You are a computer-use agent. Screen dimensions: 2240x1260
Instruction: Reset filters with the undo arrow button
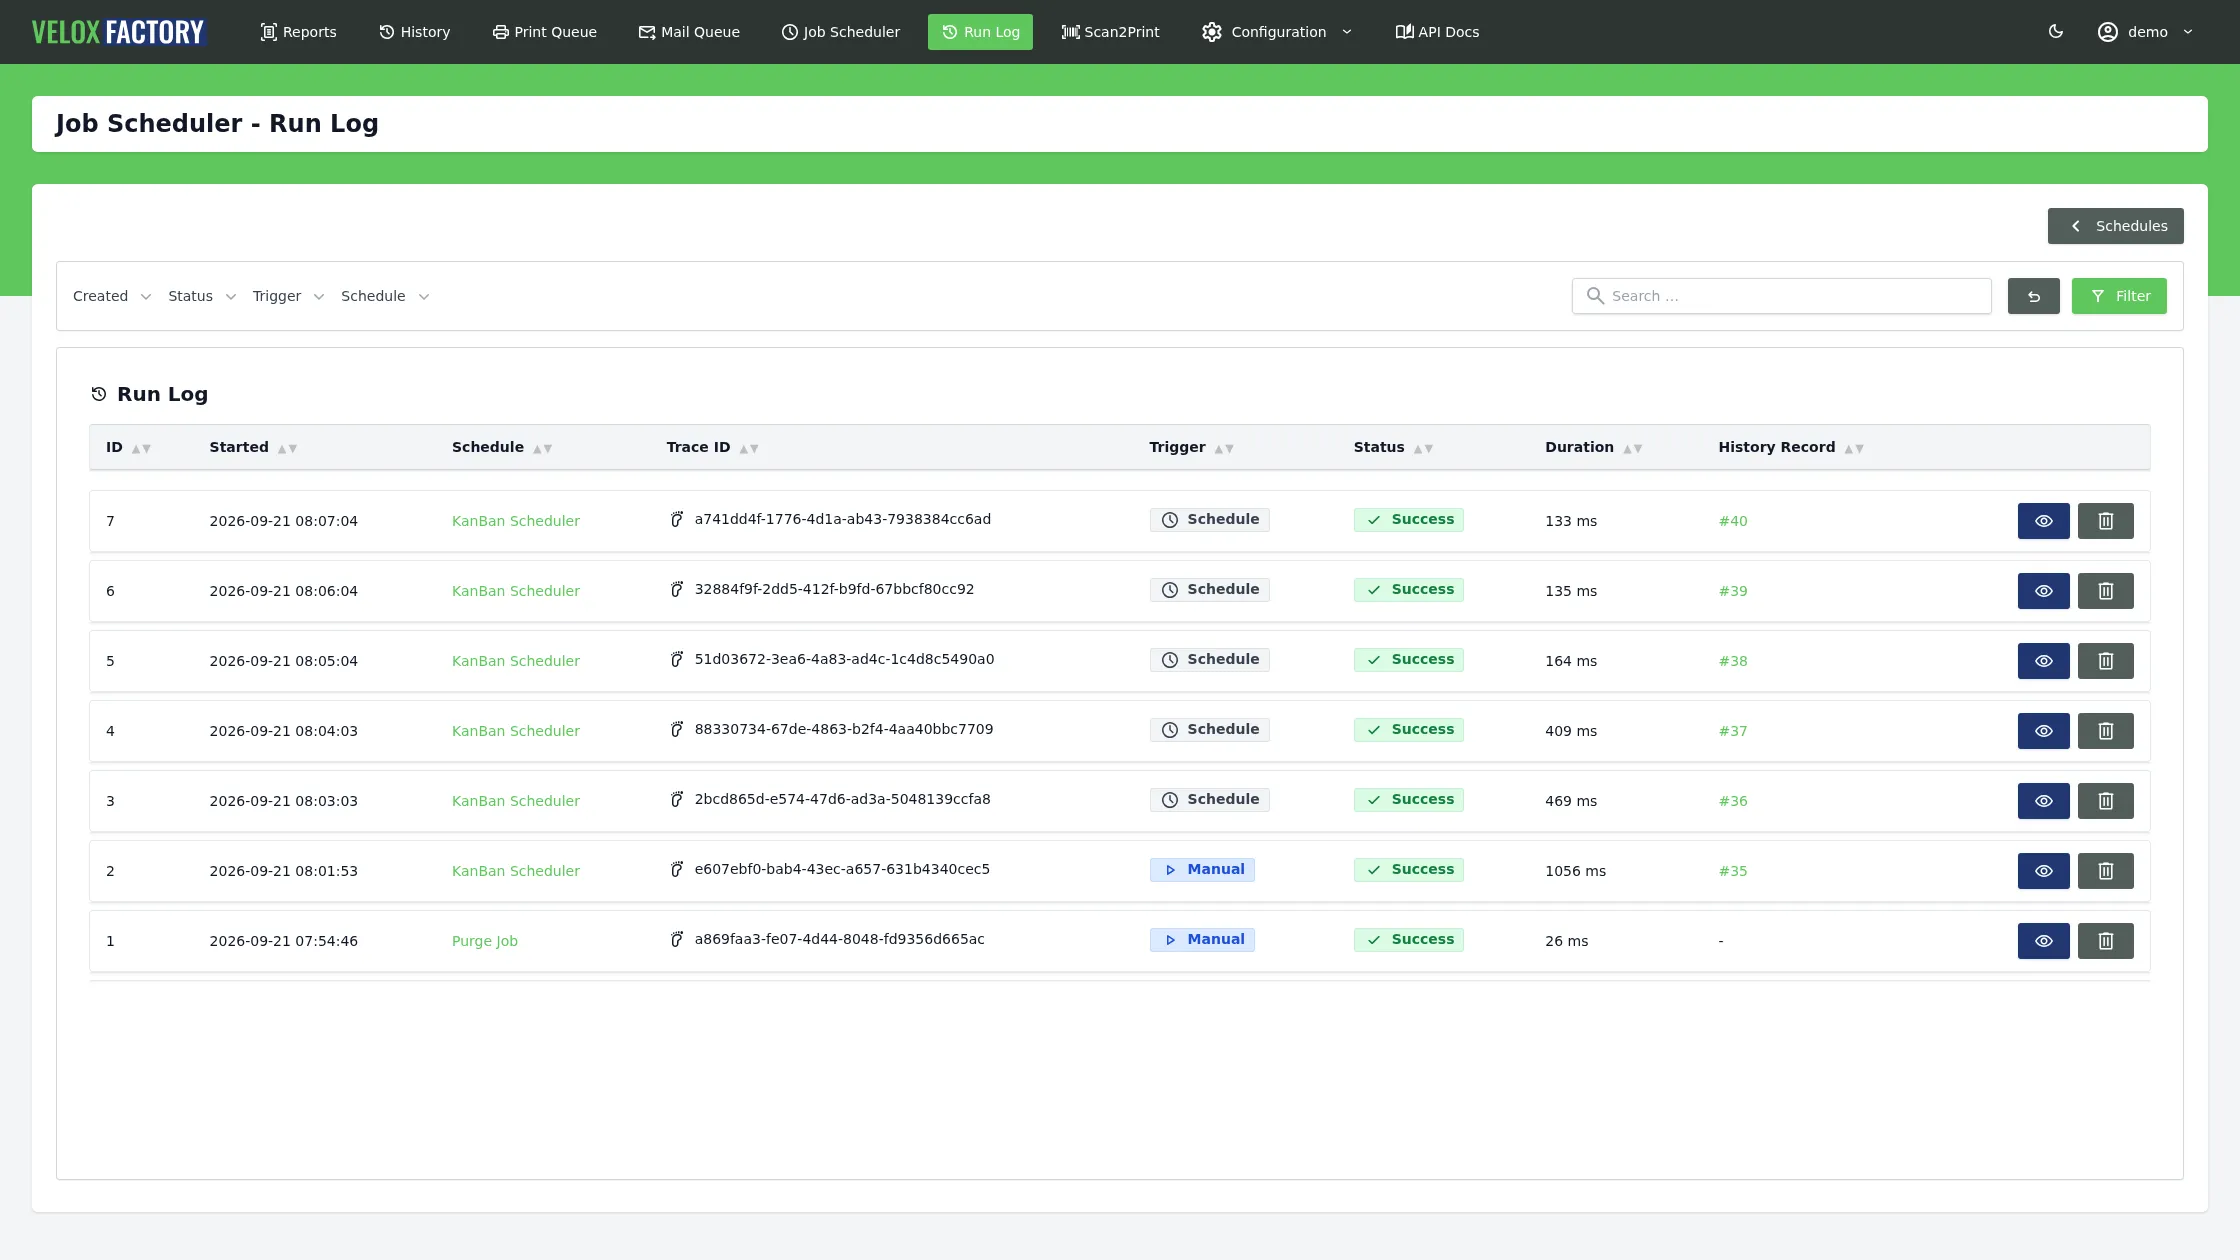2033,296
